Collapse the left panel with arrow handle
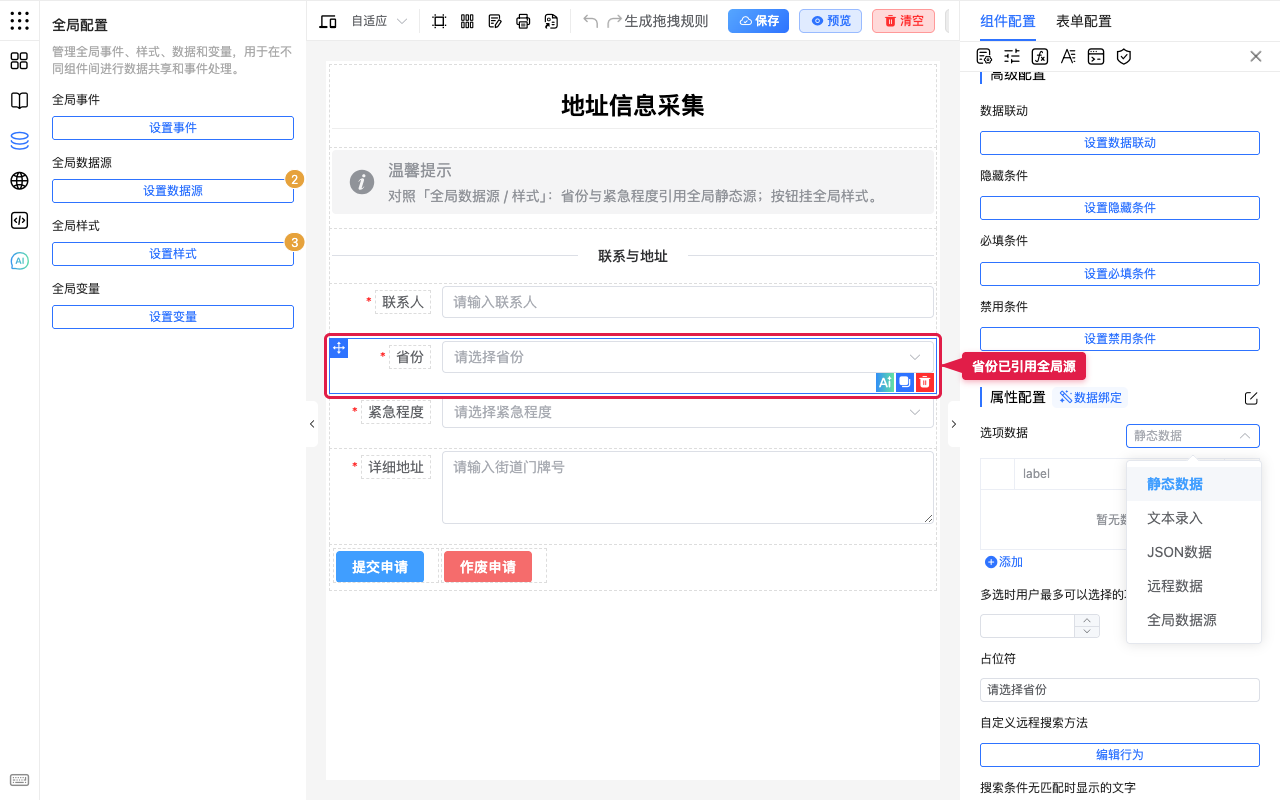 point(312,424)
